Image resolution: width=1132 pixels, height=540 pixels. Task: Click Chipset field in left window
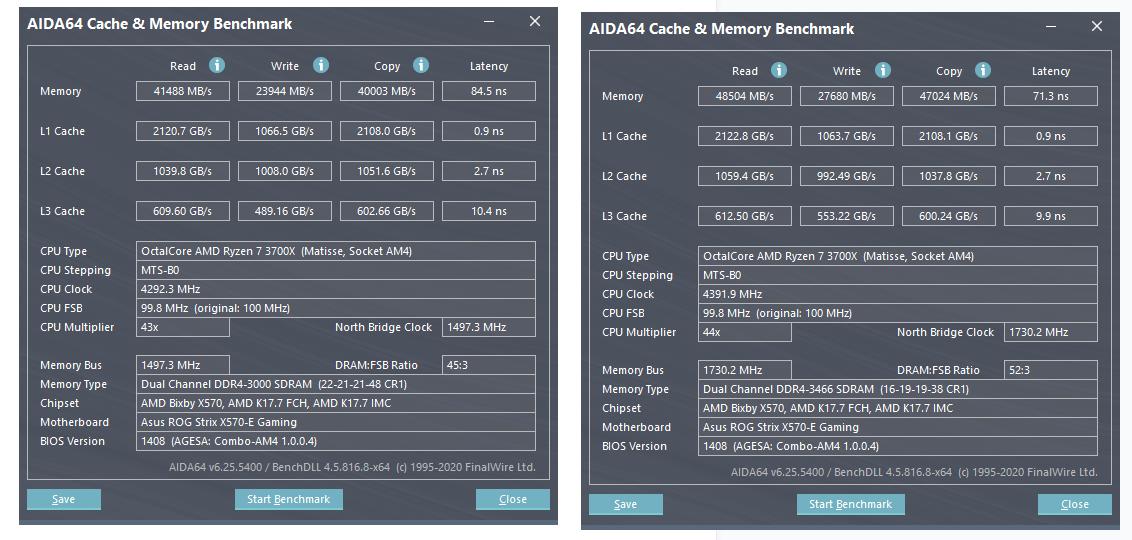click(x=336, y=403)
